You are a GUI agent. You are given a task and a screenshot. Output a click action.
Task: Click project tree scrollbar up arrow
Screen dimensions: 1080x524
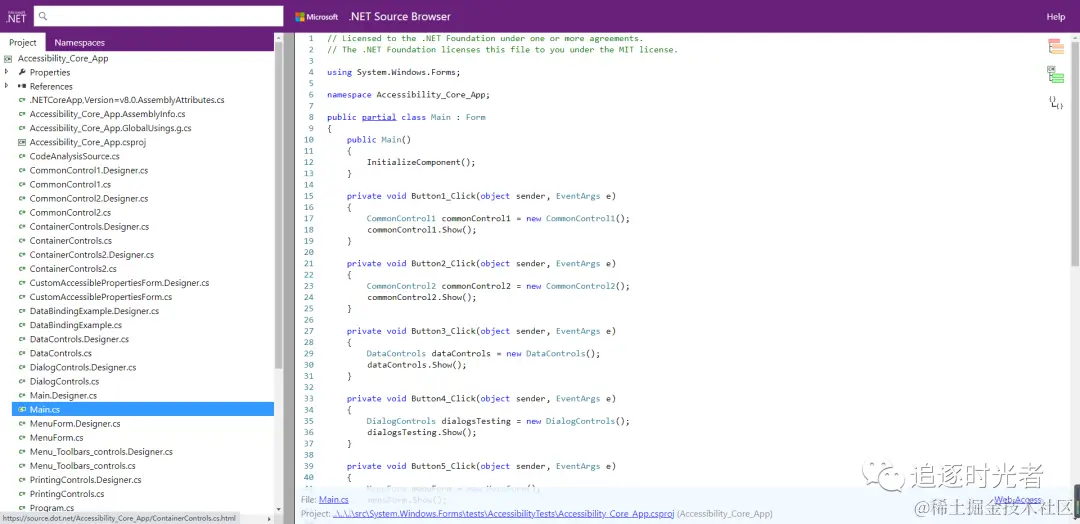click(279, 37)
